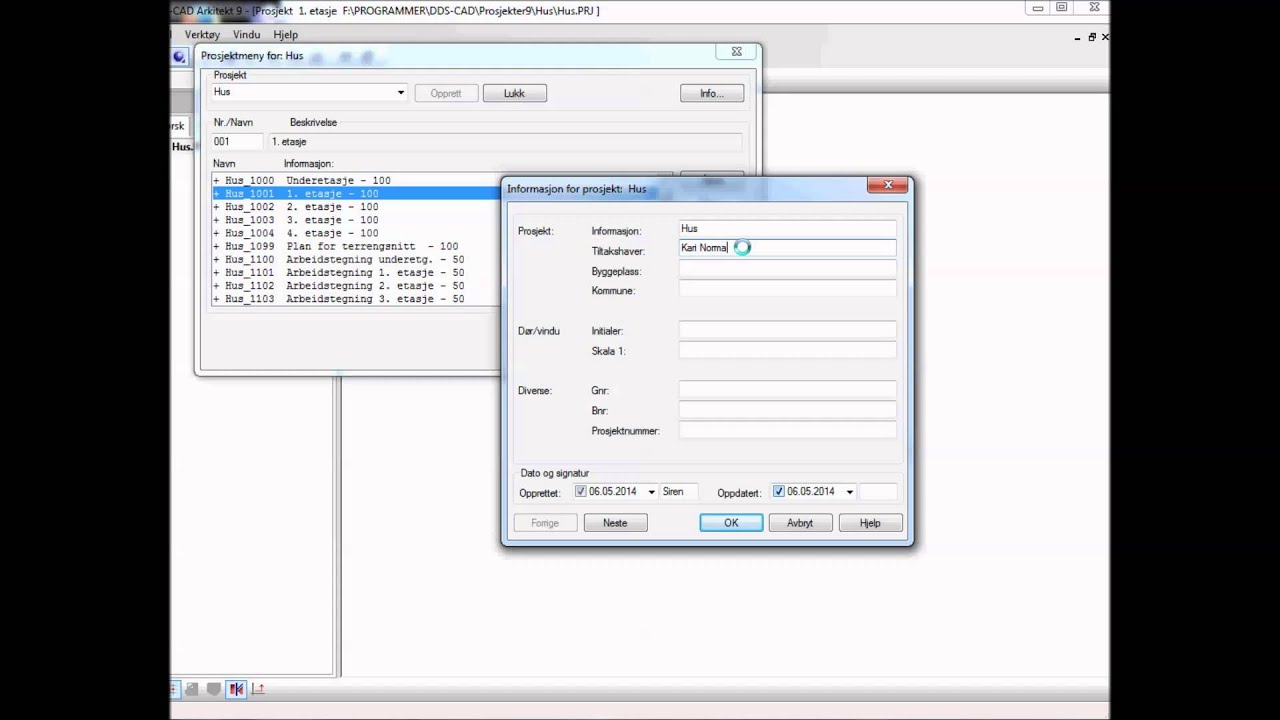The width and height of the screenshot is (1280, 720).
Task: Open the Hjelp menu
Action: click(x=286, y=34)
